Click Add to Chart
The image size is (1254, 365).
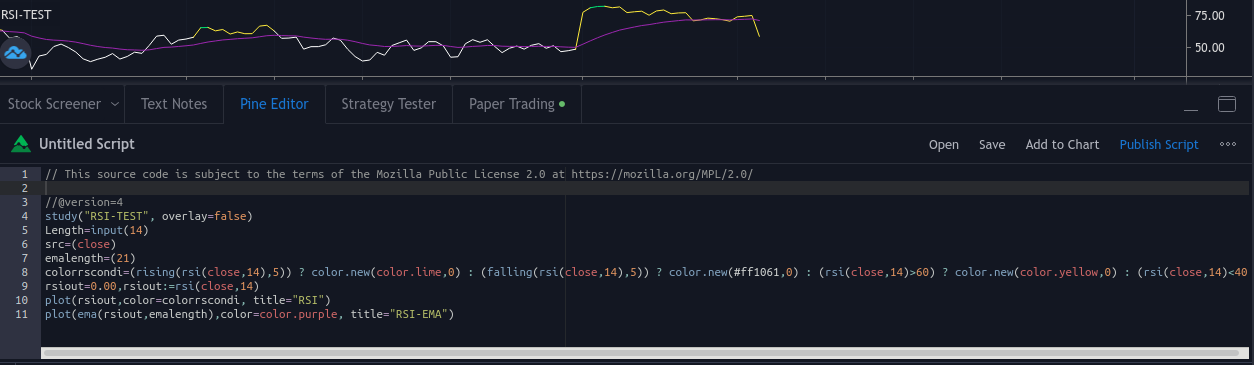coord(1062,144)
